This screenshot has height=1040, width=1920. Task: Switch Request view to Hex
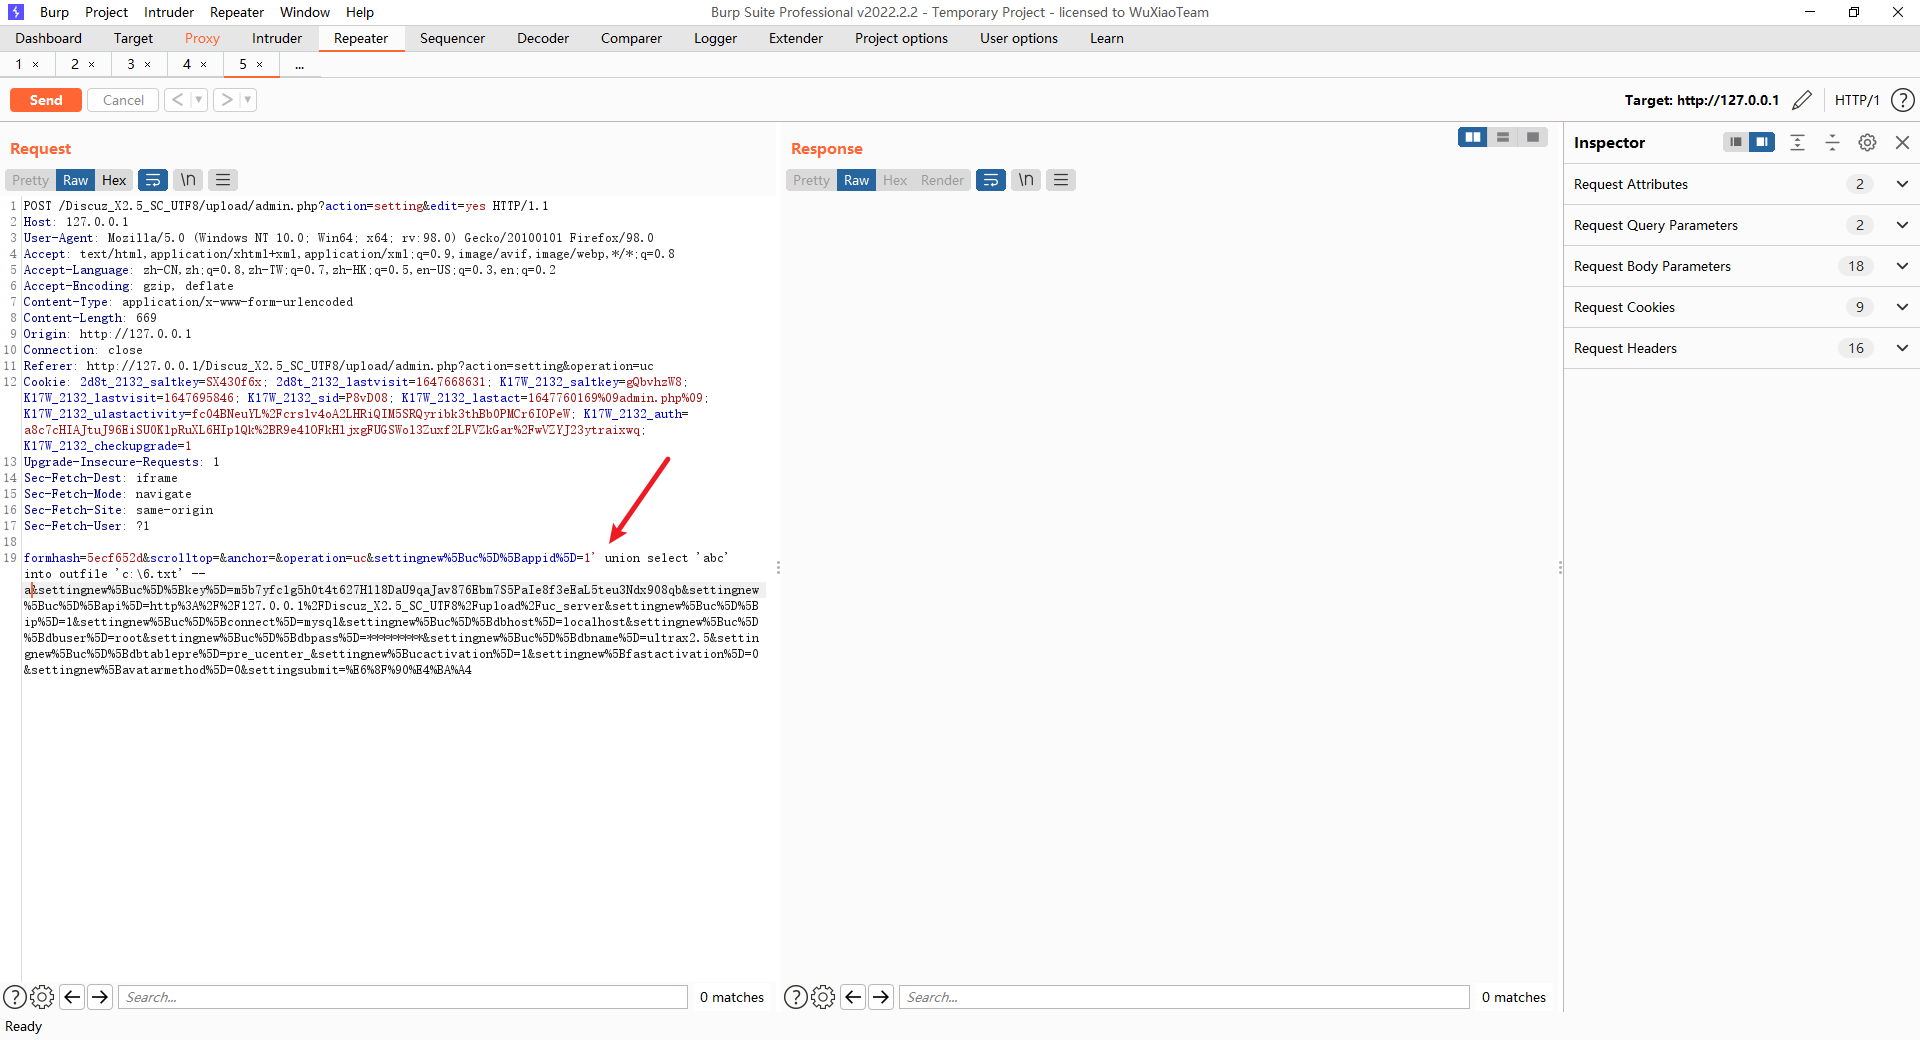tap(114, 180)
